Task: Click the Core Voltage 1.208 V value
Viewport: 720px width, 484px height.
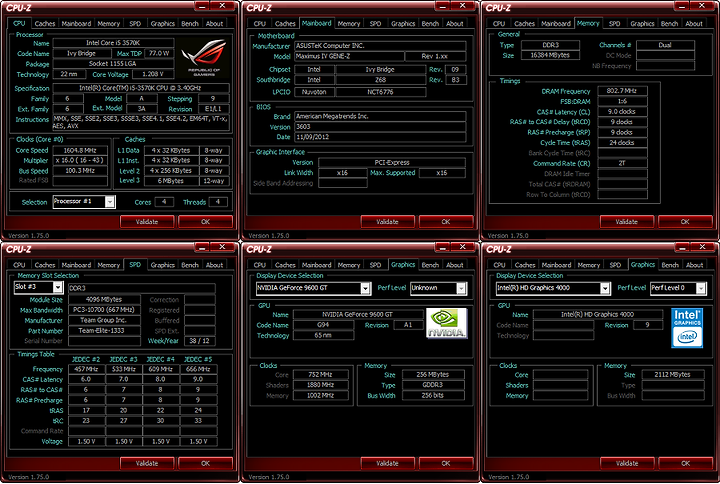Action: tap(152, 74)
